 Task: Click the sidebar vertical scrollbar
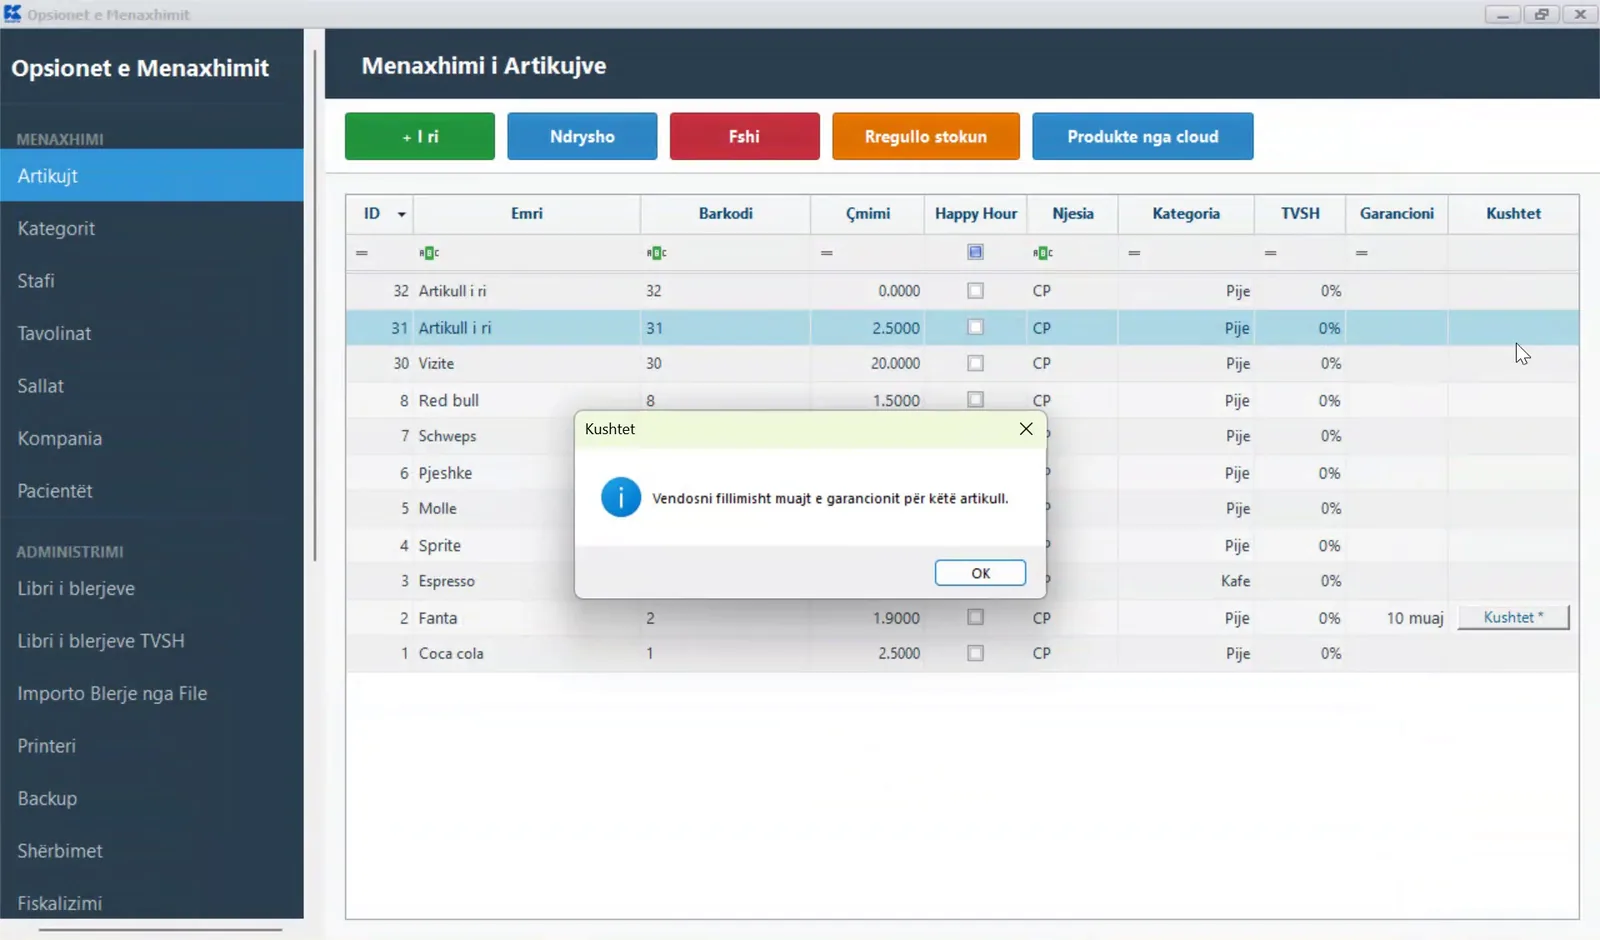click(x=315, y=305)
